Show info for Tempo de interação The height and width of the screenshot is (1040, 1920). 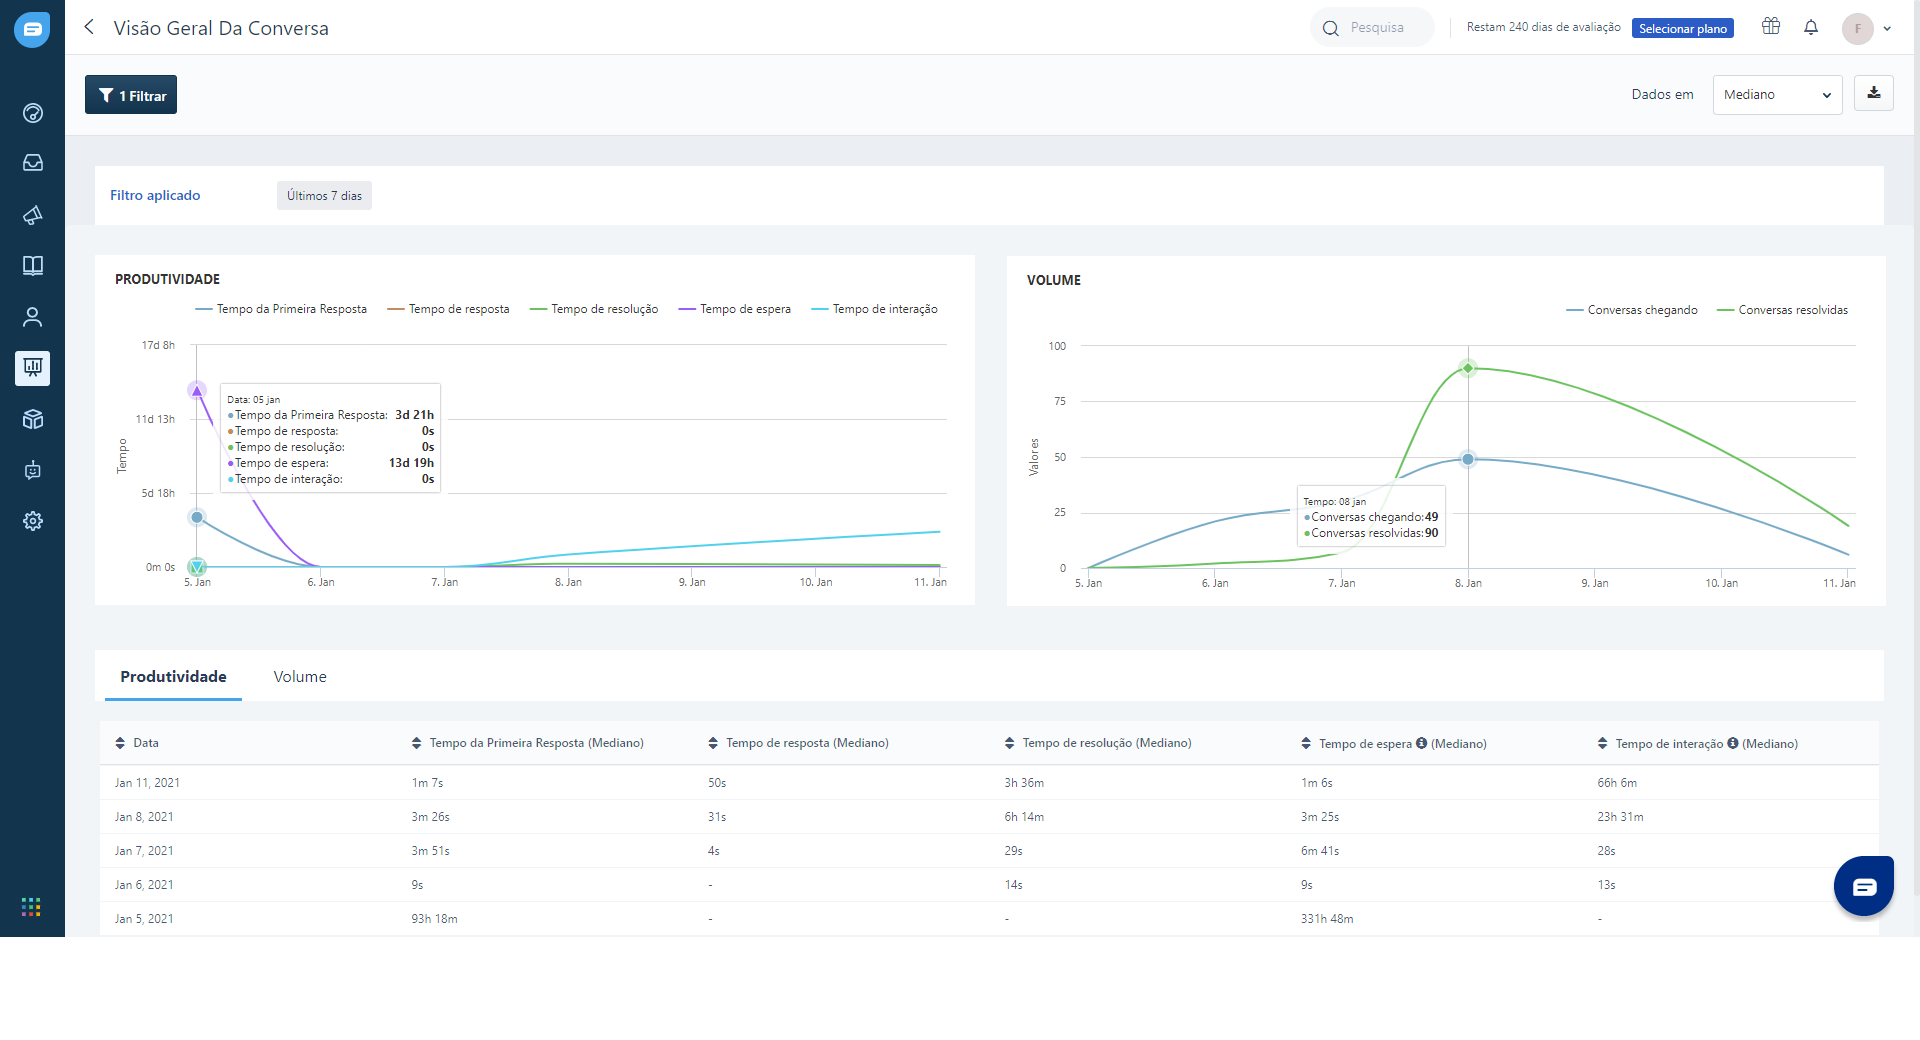click(1733, 743)
